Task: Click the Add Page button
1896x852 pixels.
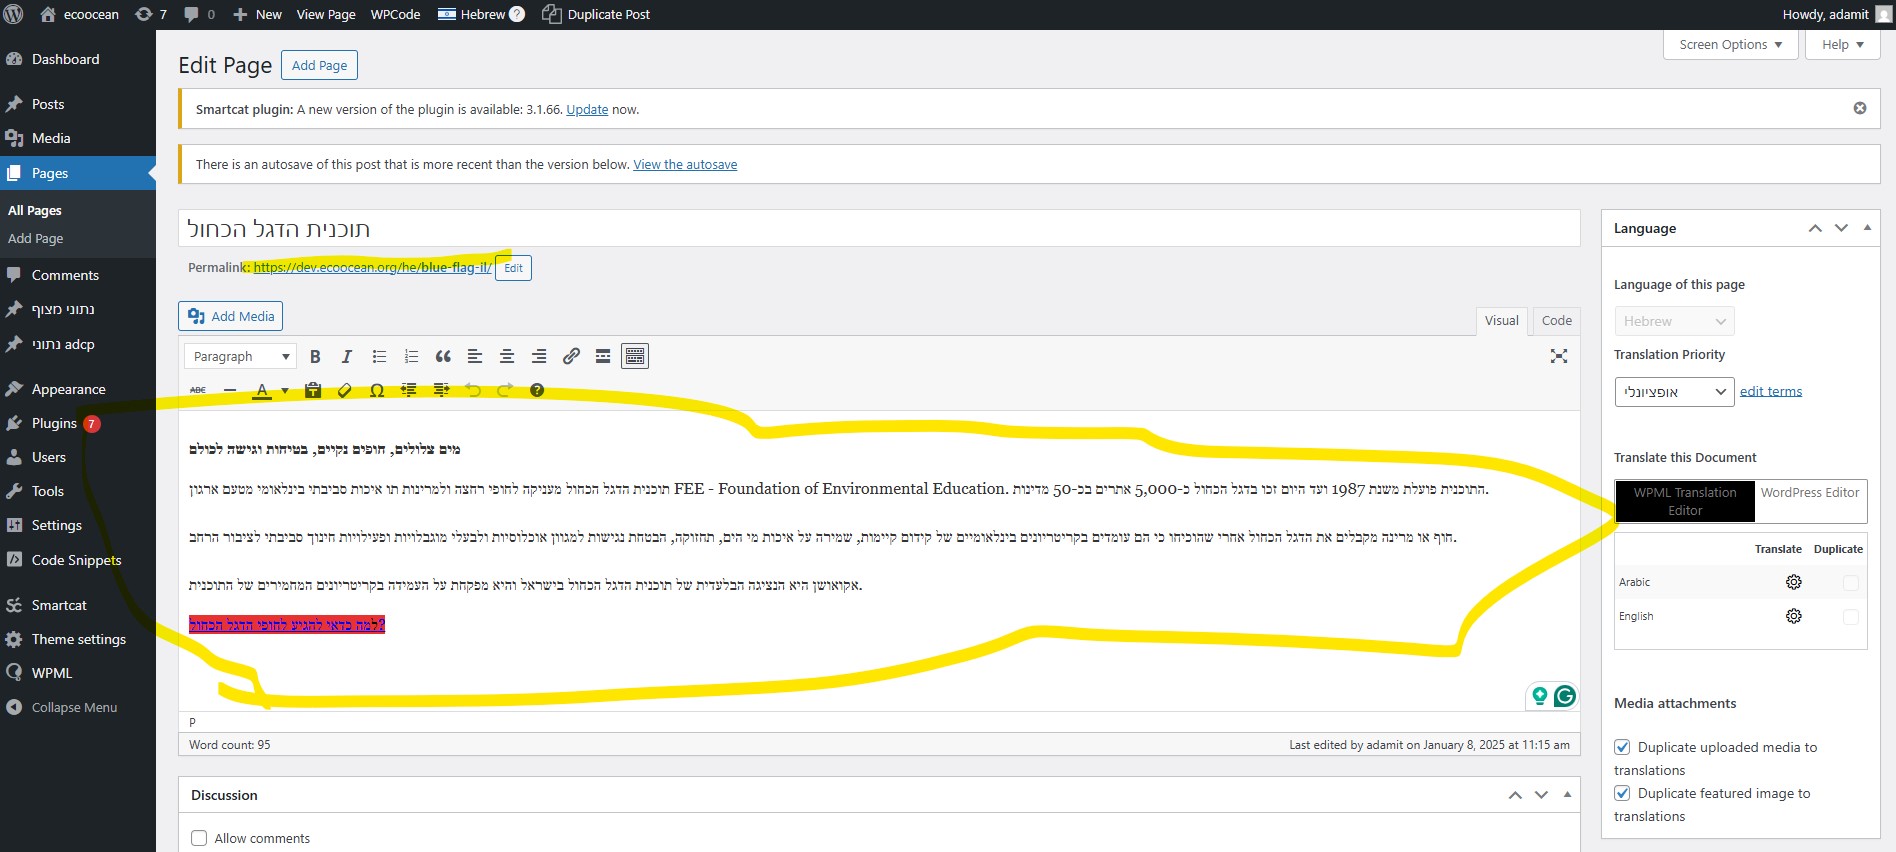Action: 319,65
